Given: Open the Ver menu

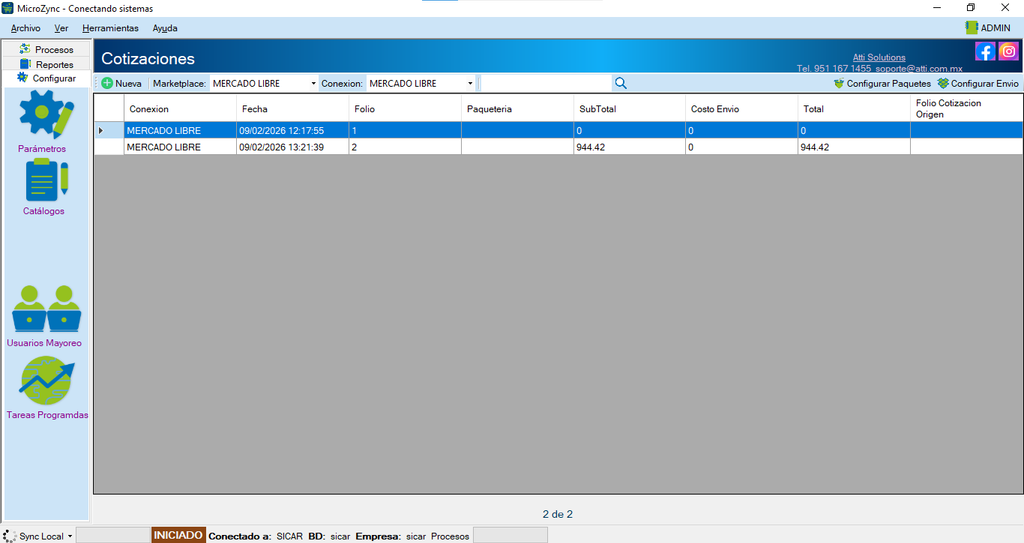Looking at the screenshot, I should (61, 28).
